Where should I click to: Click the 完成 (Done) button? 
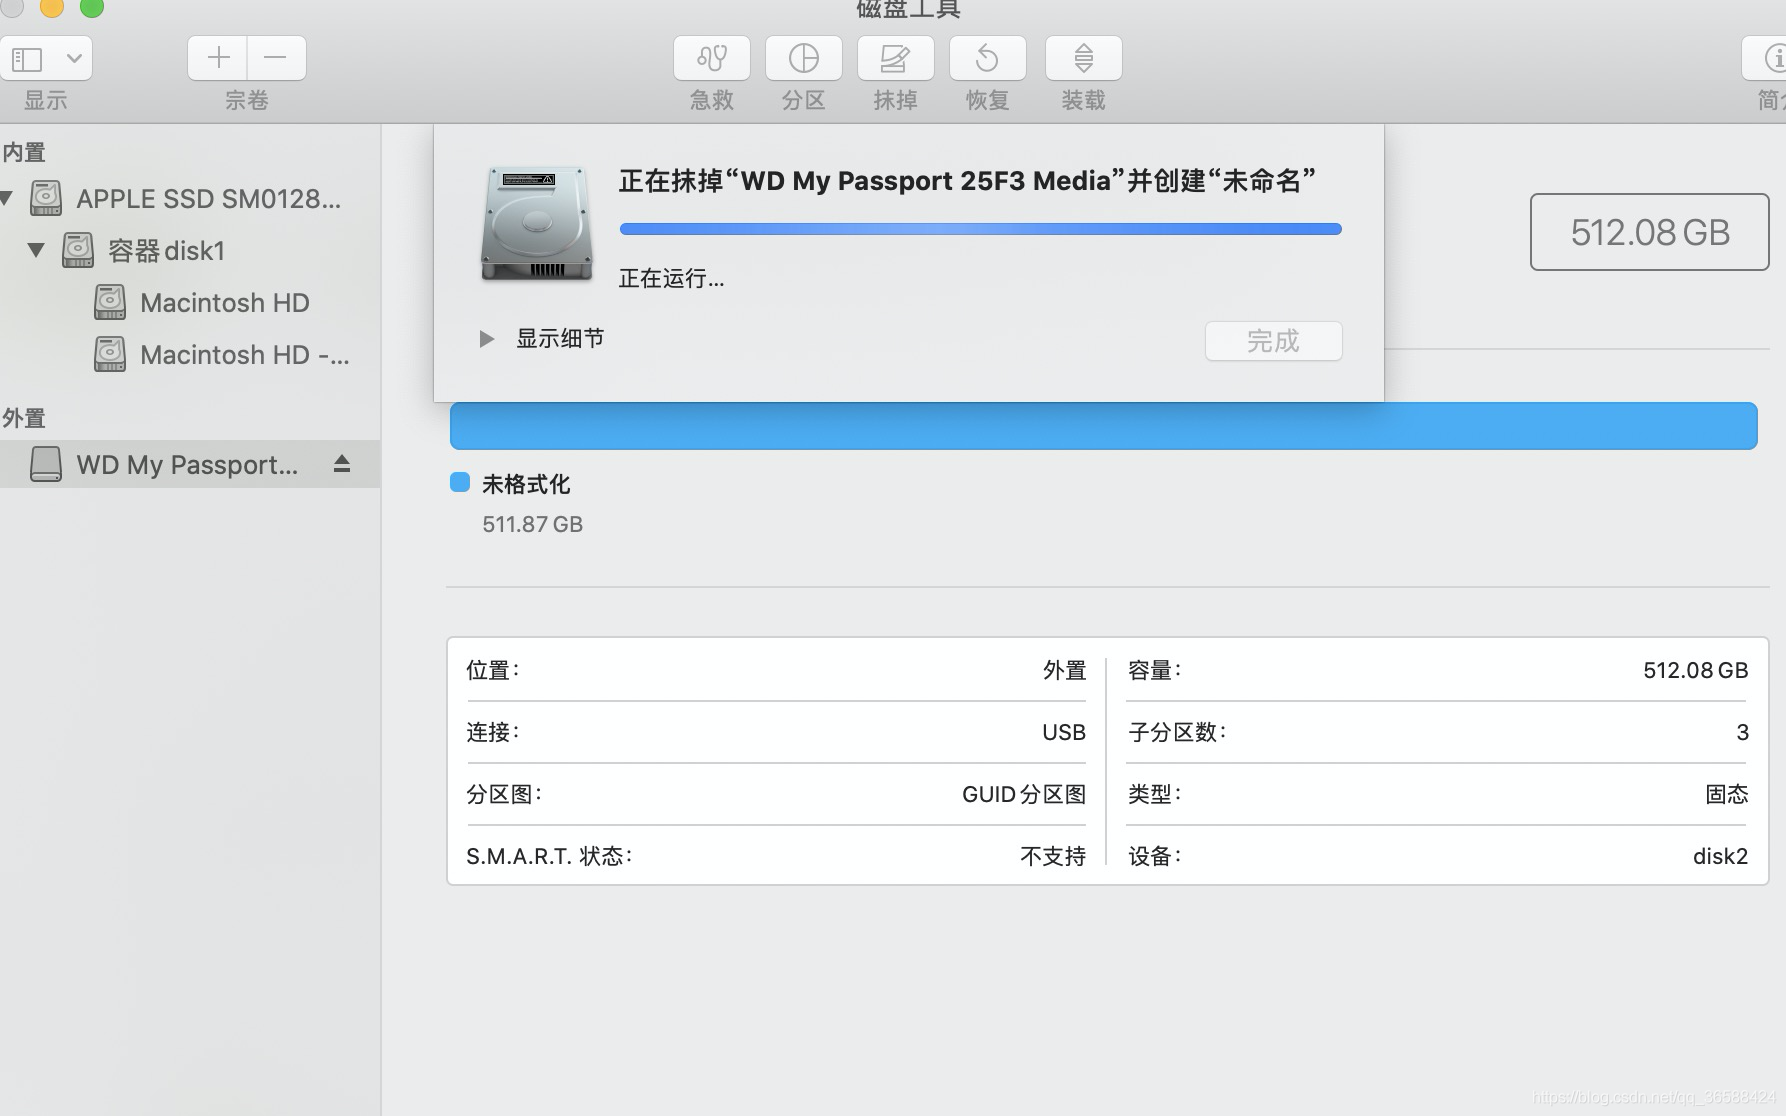[x=1273, y=341]
